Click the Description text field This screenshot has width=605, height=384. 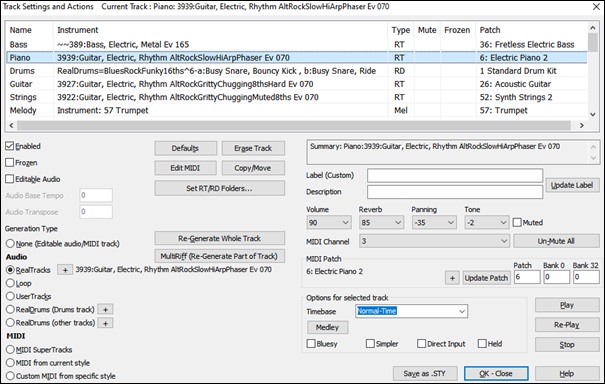tap(455, 192)
